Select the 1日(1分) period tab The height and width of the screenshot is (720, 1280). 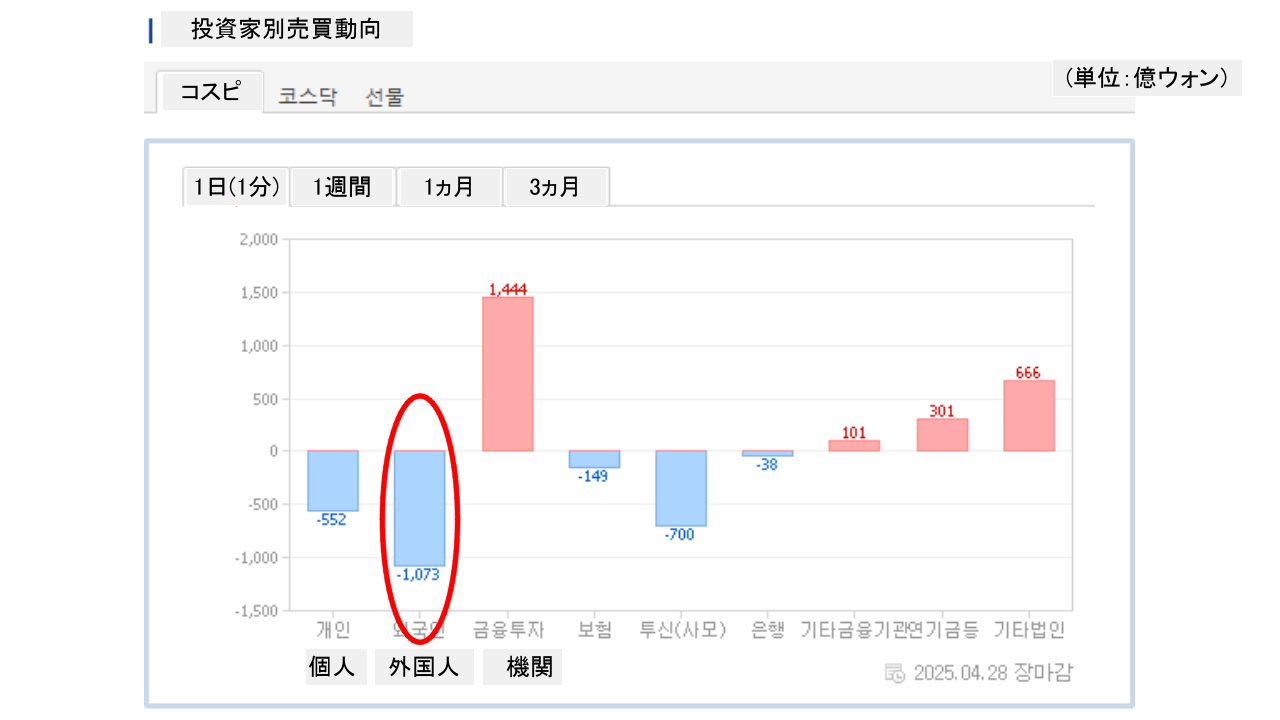(x=237, y=187)
